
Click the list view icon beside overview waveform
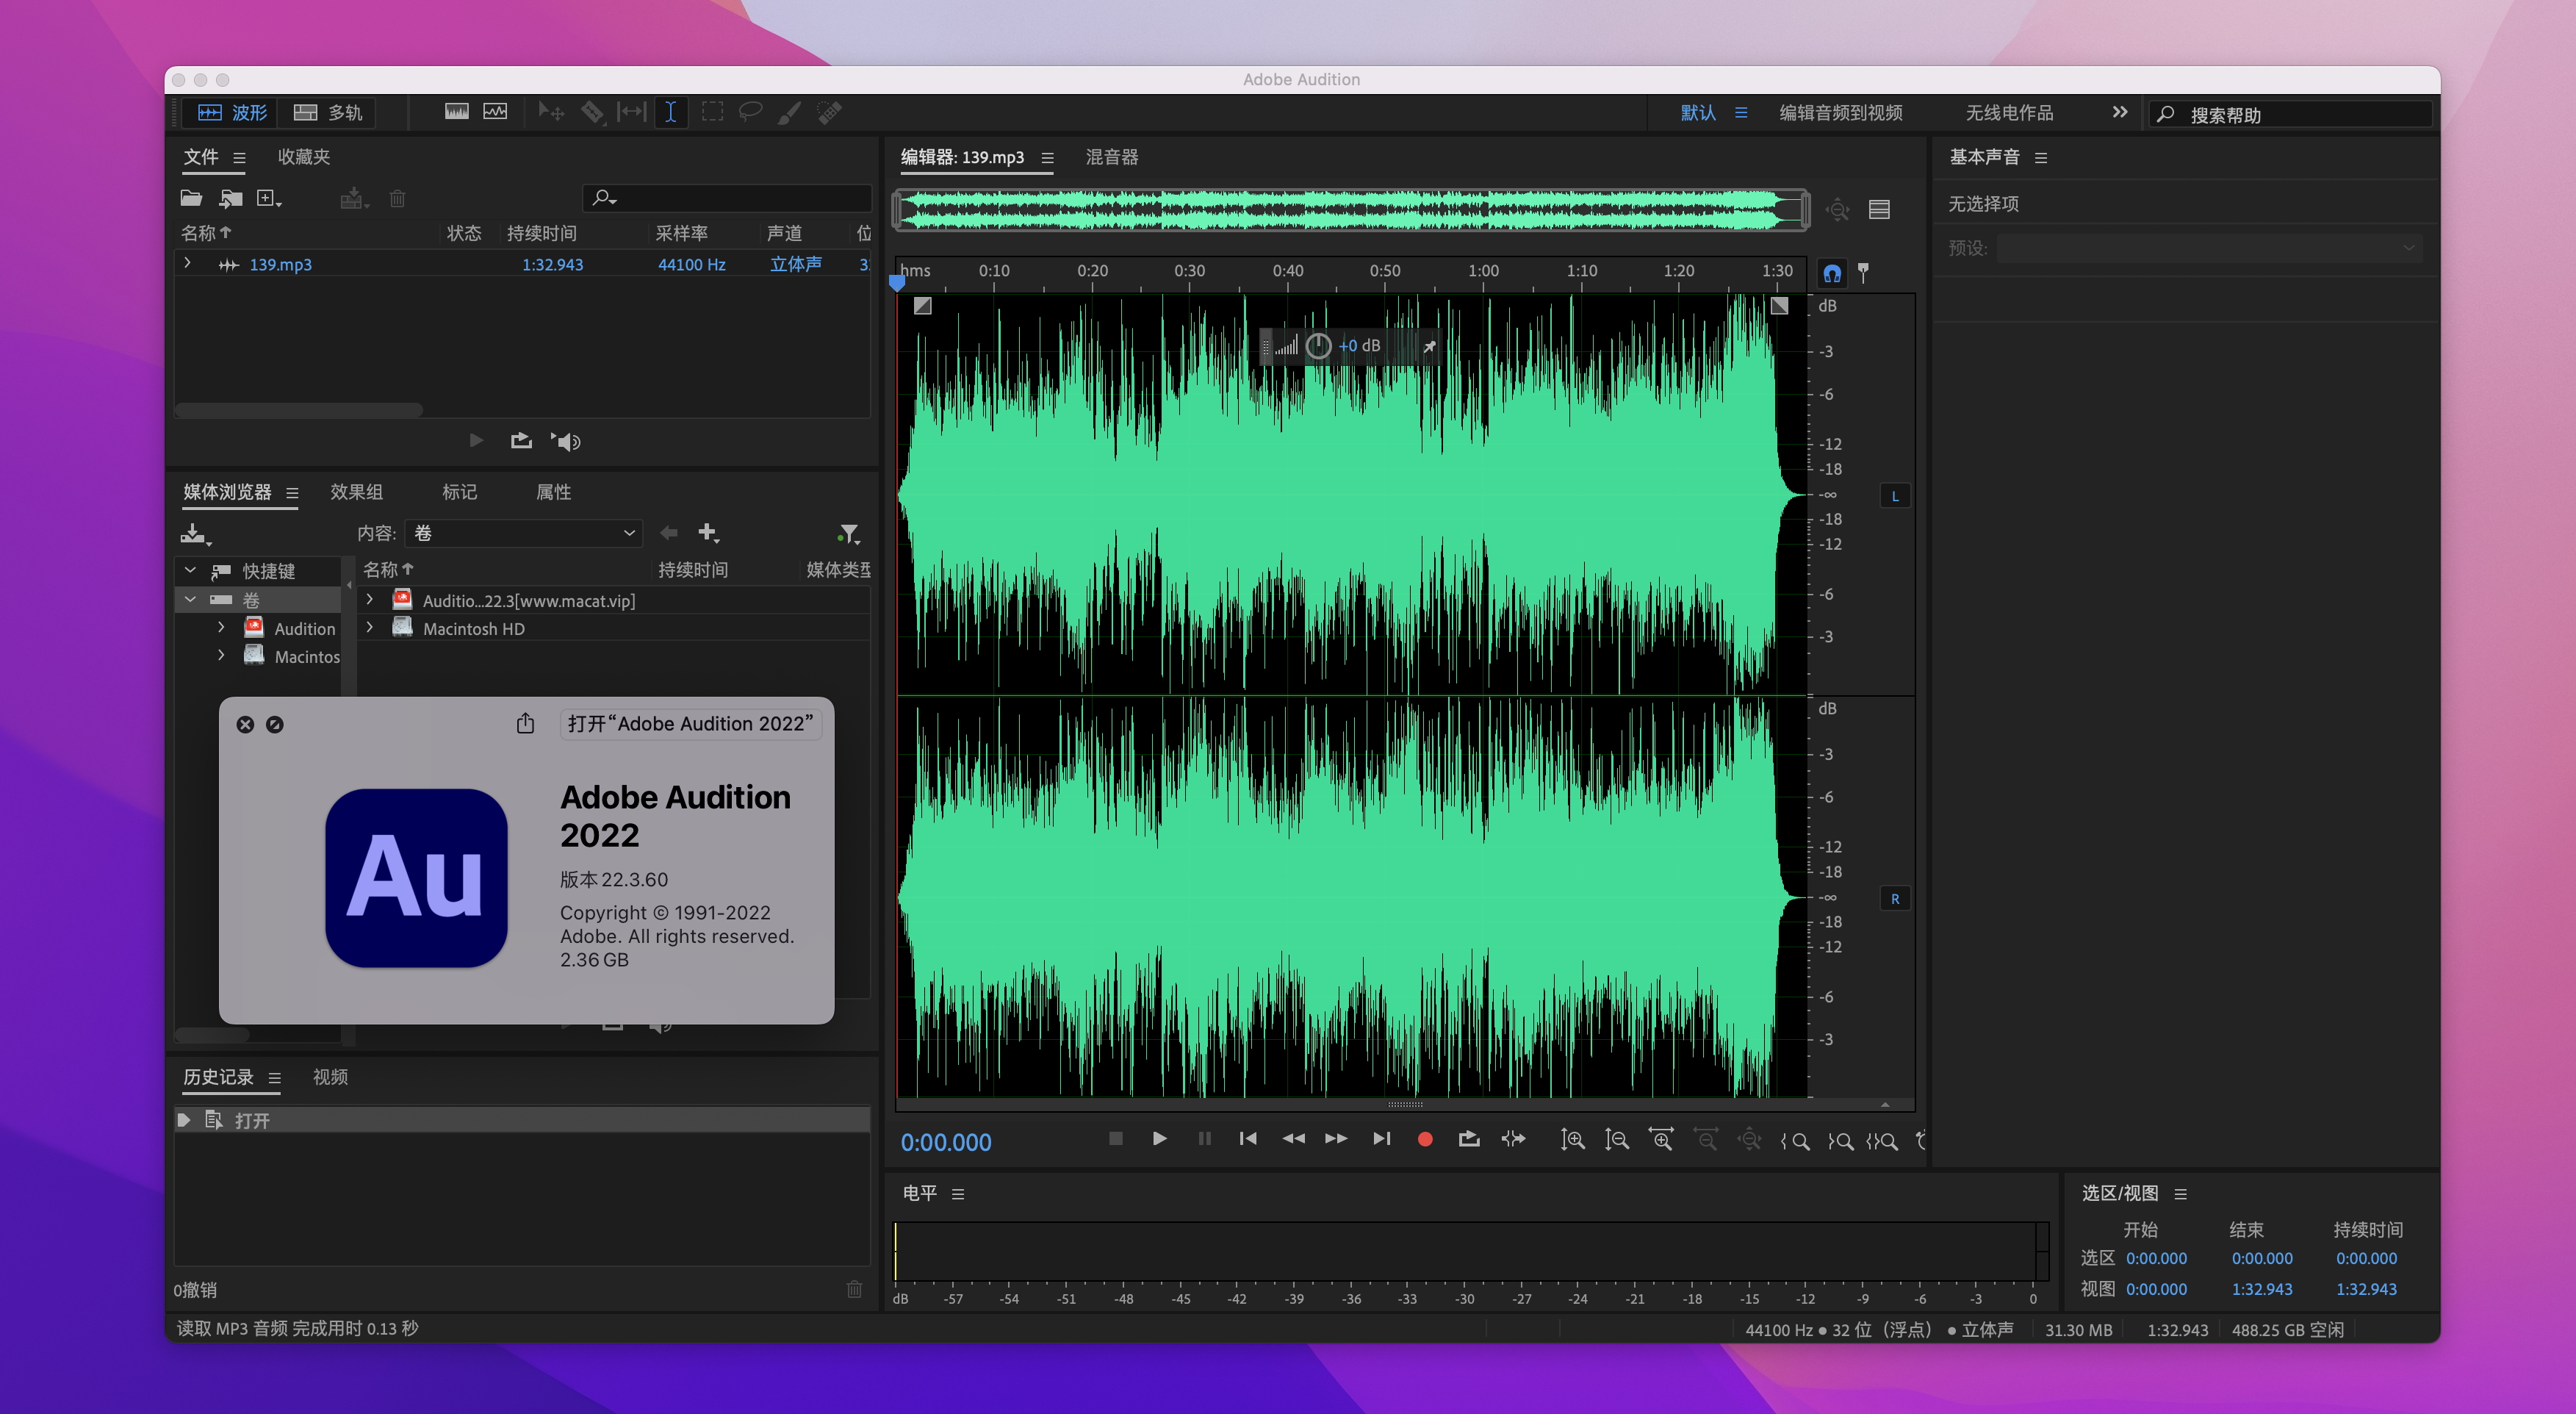1879,210
